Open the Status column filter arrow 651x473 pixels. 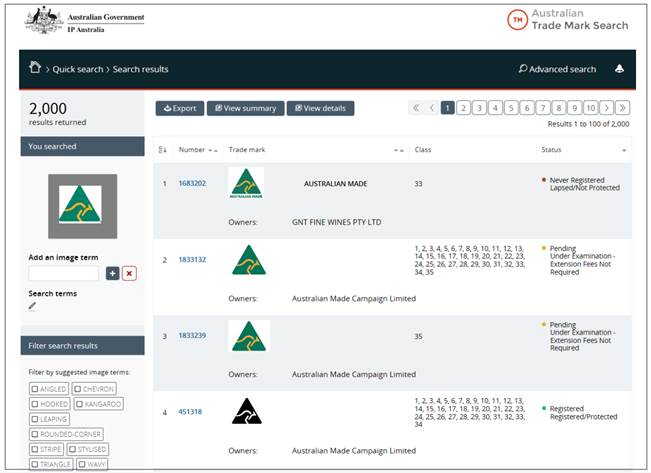624,150
